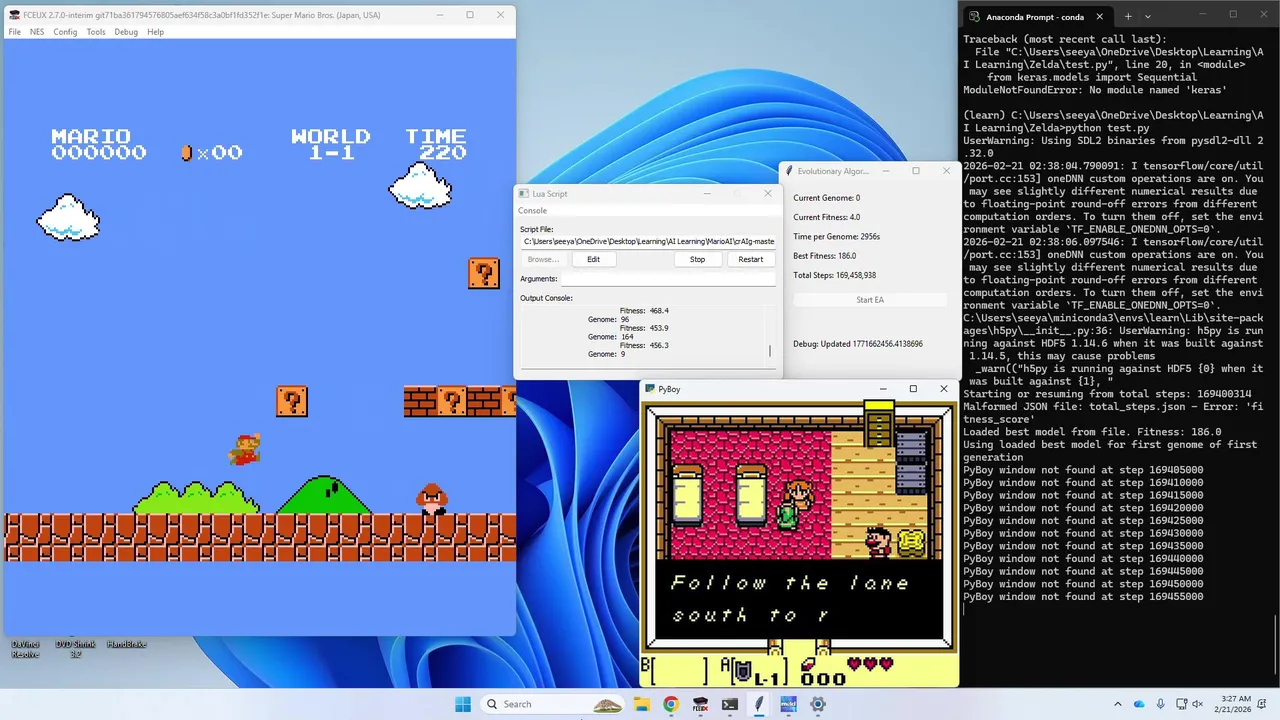The height and width of the screenshot is (720, 1280).
Task: Click 'Current Genome: 0' label
Action: [826, 198]
